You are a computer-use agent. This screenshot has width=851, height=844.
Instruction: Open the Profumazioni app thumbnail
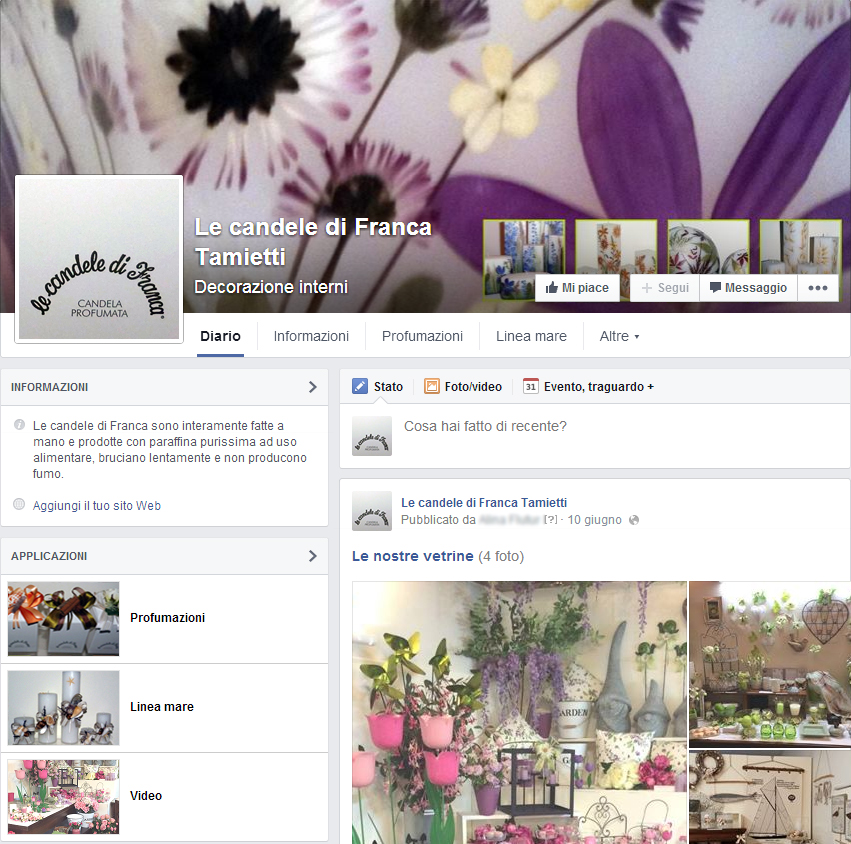(x=63, y=619)
